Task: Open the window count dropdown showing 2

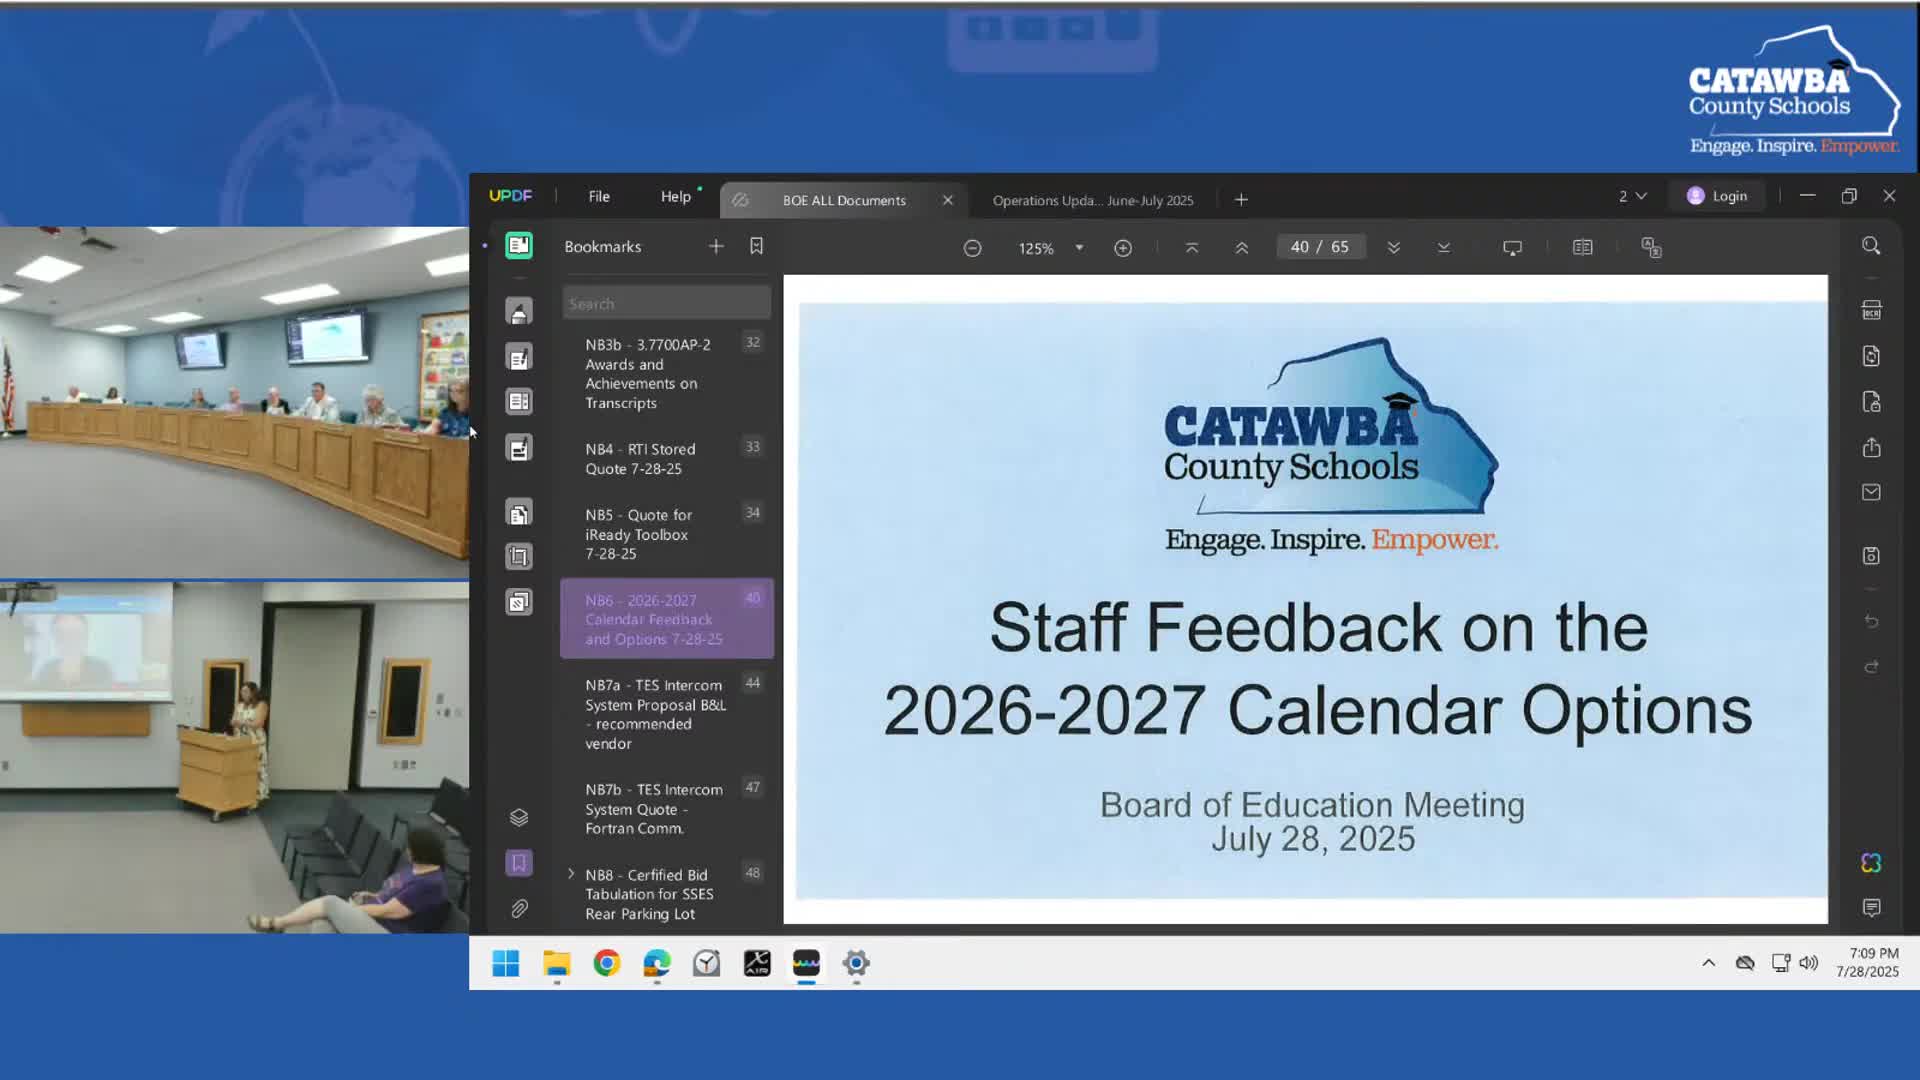Action: (x=1633, y=197)
